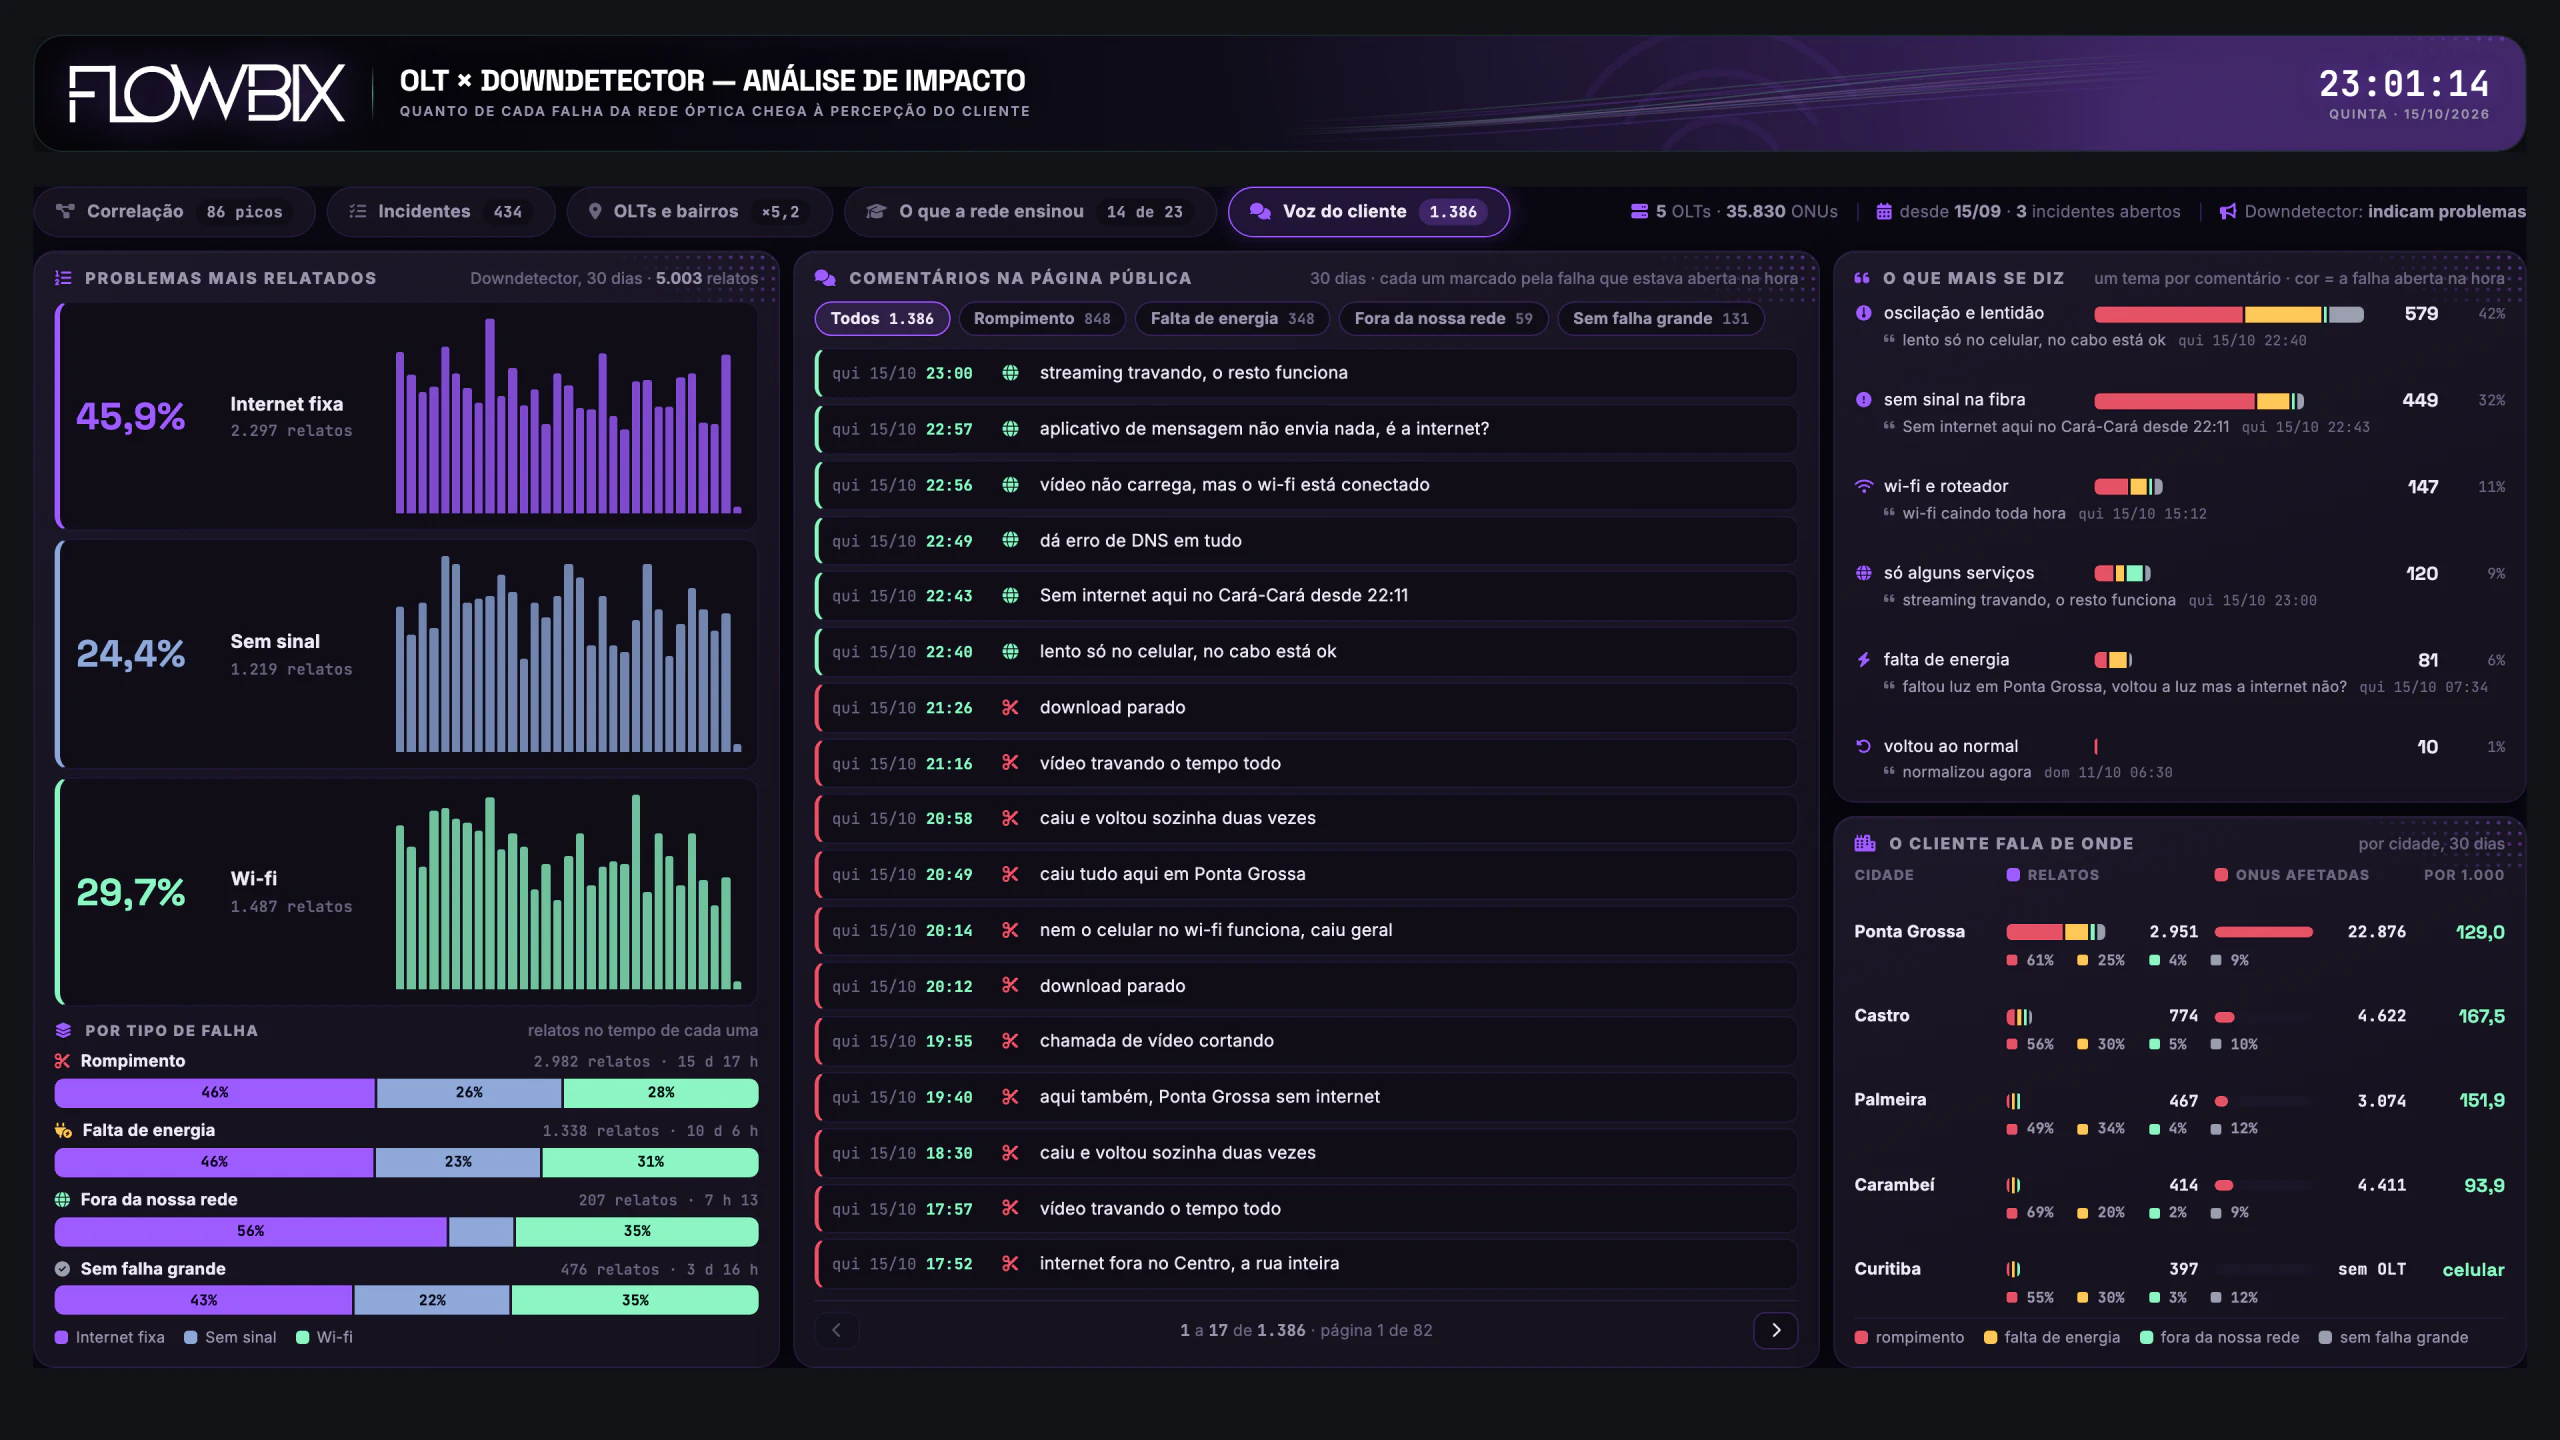This screenshot has width=2560, height=1440.
Task: Click the Fora da nossa rede globe icon
Action: point(62,1200)
